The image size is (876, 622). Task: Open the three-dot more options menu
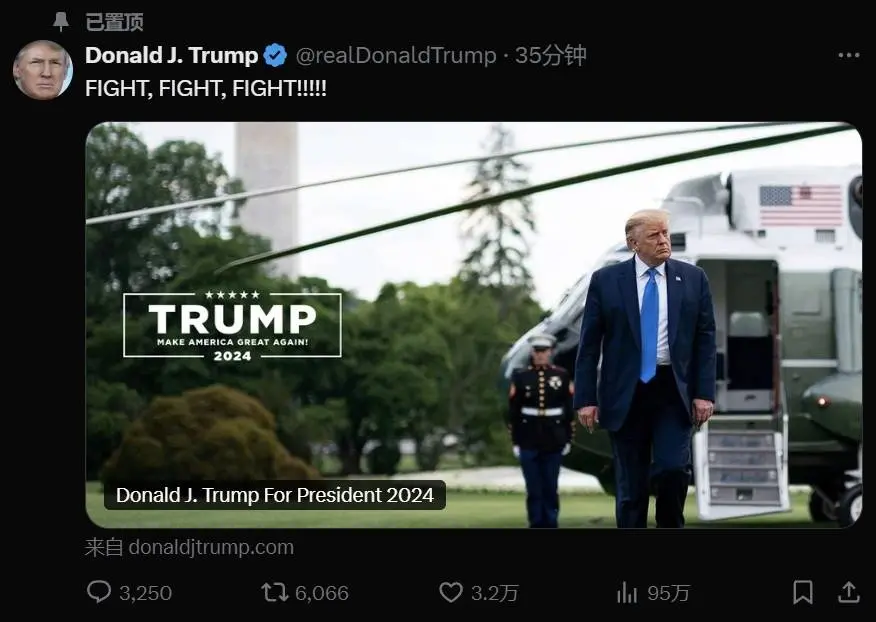coord(849,55)
